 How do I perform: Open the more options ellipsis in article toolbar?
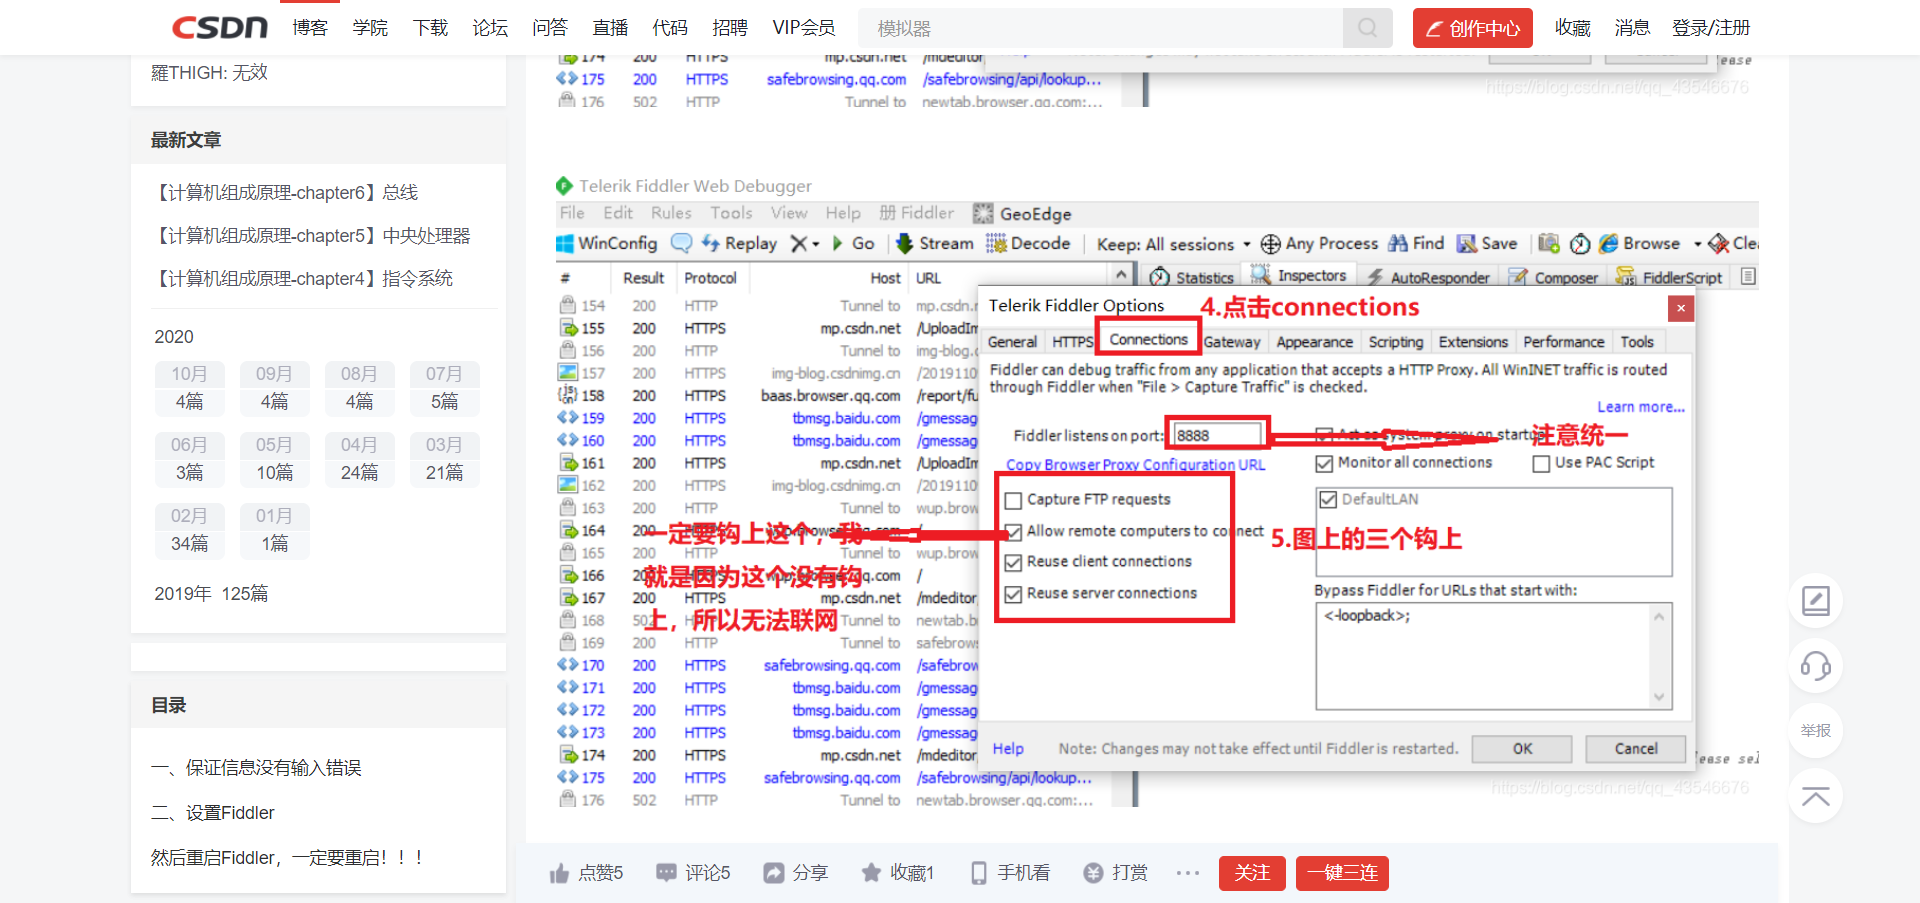pos(1187,873)
